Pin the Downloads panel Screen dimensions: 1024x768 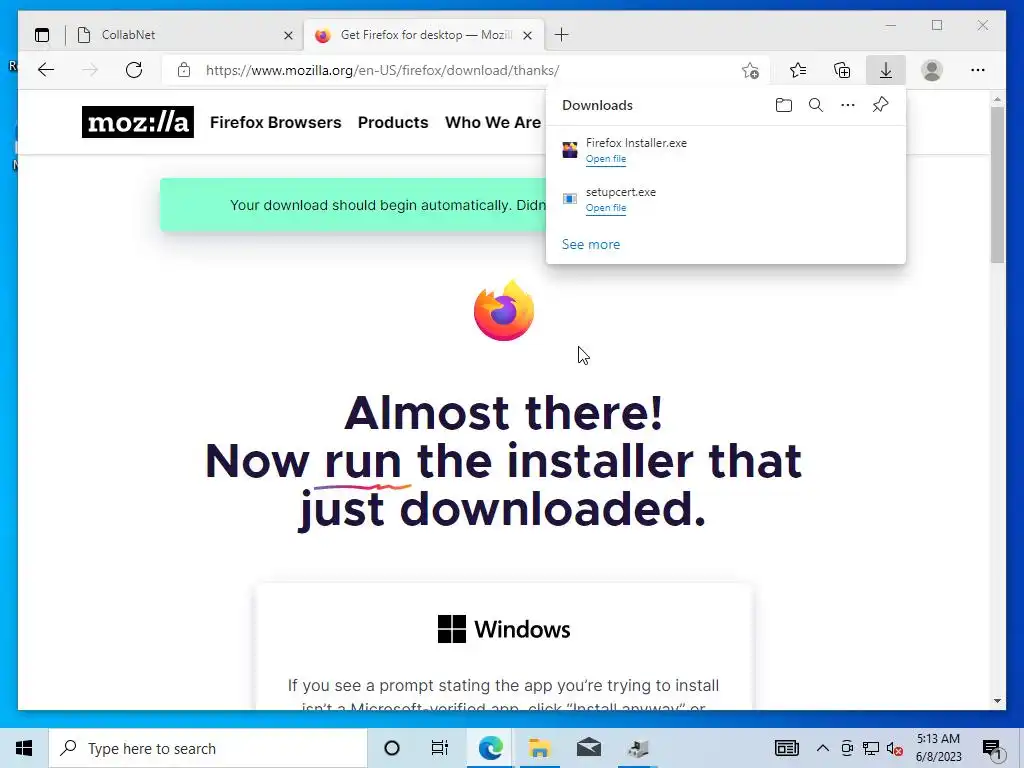pyautogui.click(x=880, y=105)
